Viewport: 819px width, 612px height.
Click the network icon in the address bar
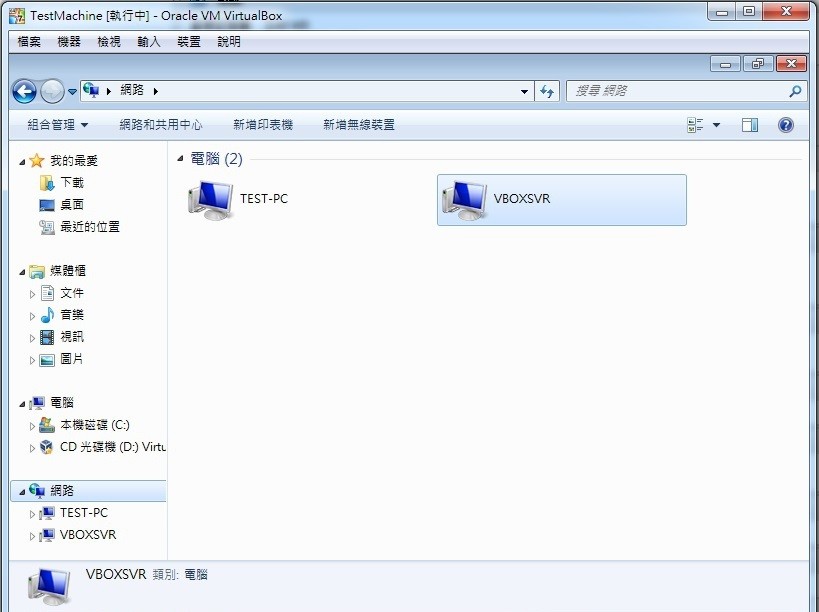coord(91,90)
